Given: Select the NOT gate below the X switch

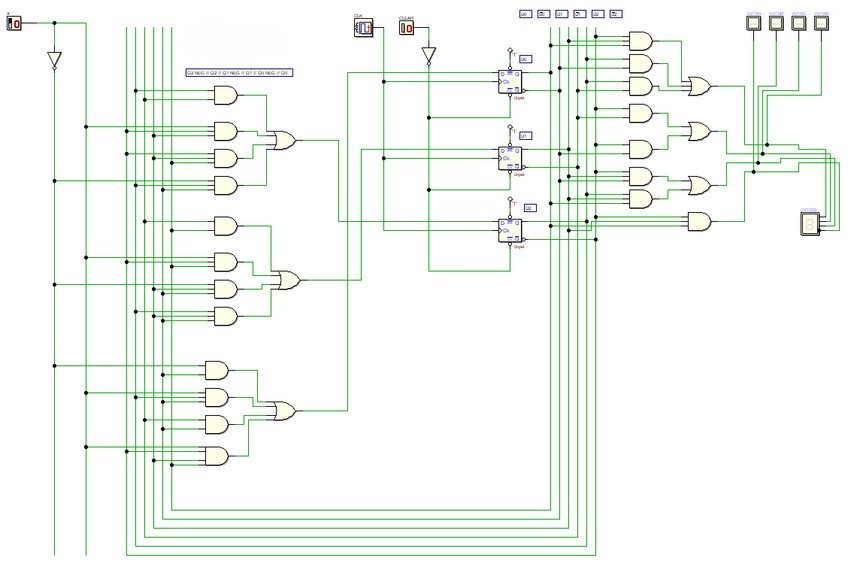Looking at the screenshot, I should (x=54, y=61).
